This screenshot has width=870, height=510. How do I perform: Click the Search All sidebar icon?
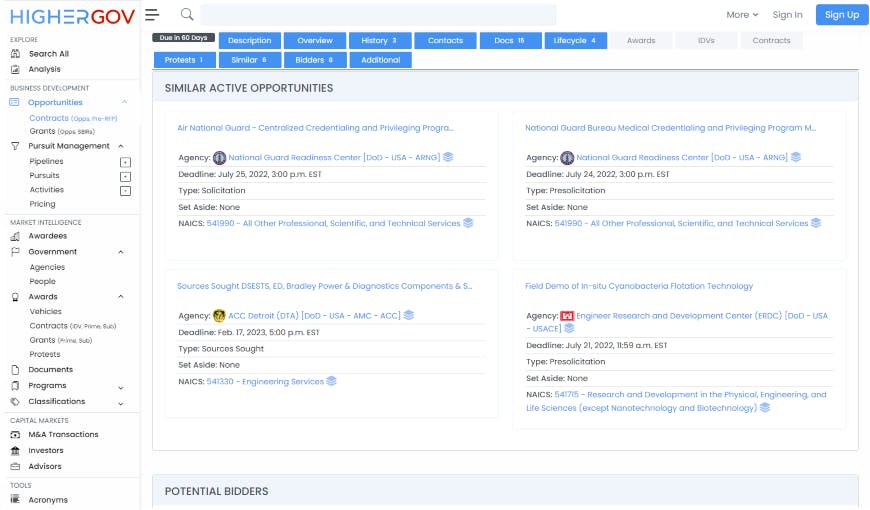(15, 54)
